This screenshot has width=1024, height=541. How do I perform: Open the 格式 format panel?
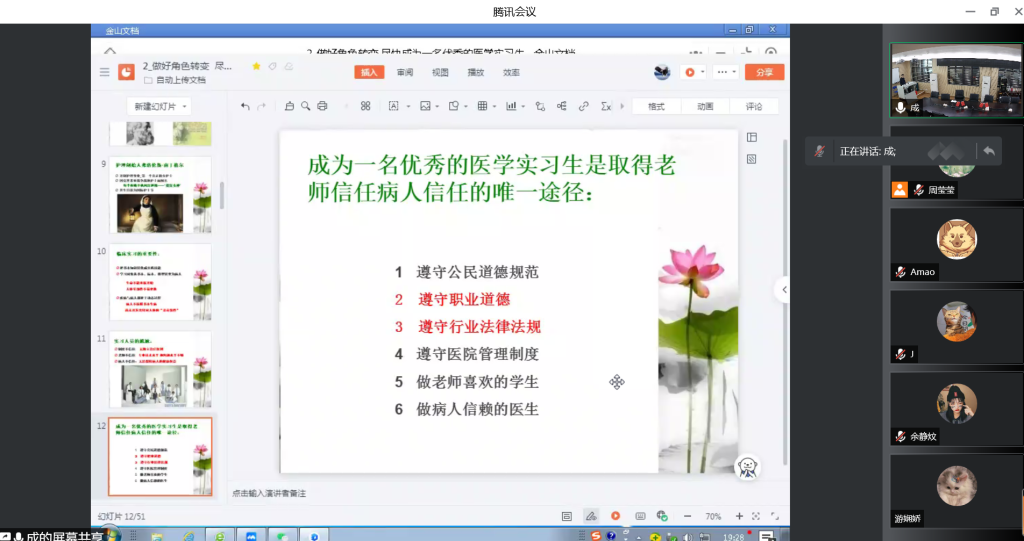[656, 106]
